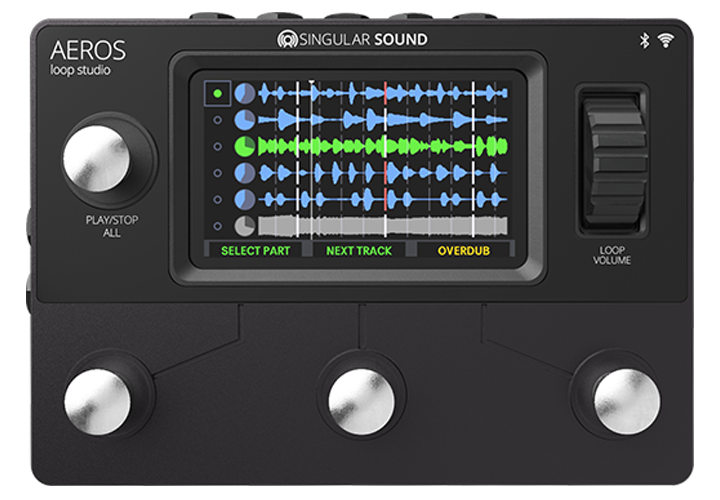Image resolution: width=720 pixels, height=500 pixels.
Task: Select the third part radio circle
Action: coord(217,147)
